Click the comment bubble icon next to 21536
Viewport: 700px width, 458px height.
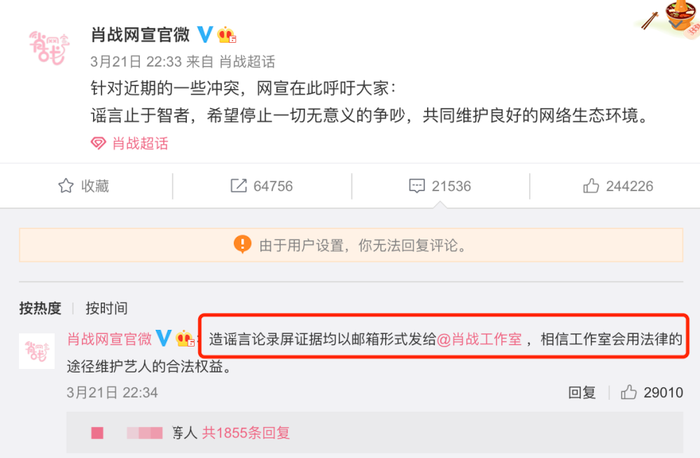(x=417, y=186)
